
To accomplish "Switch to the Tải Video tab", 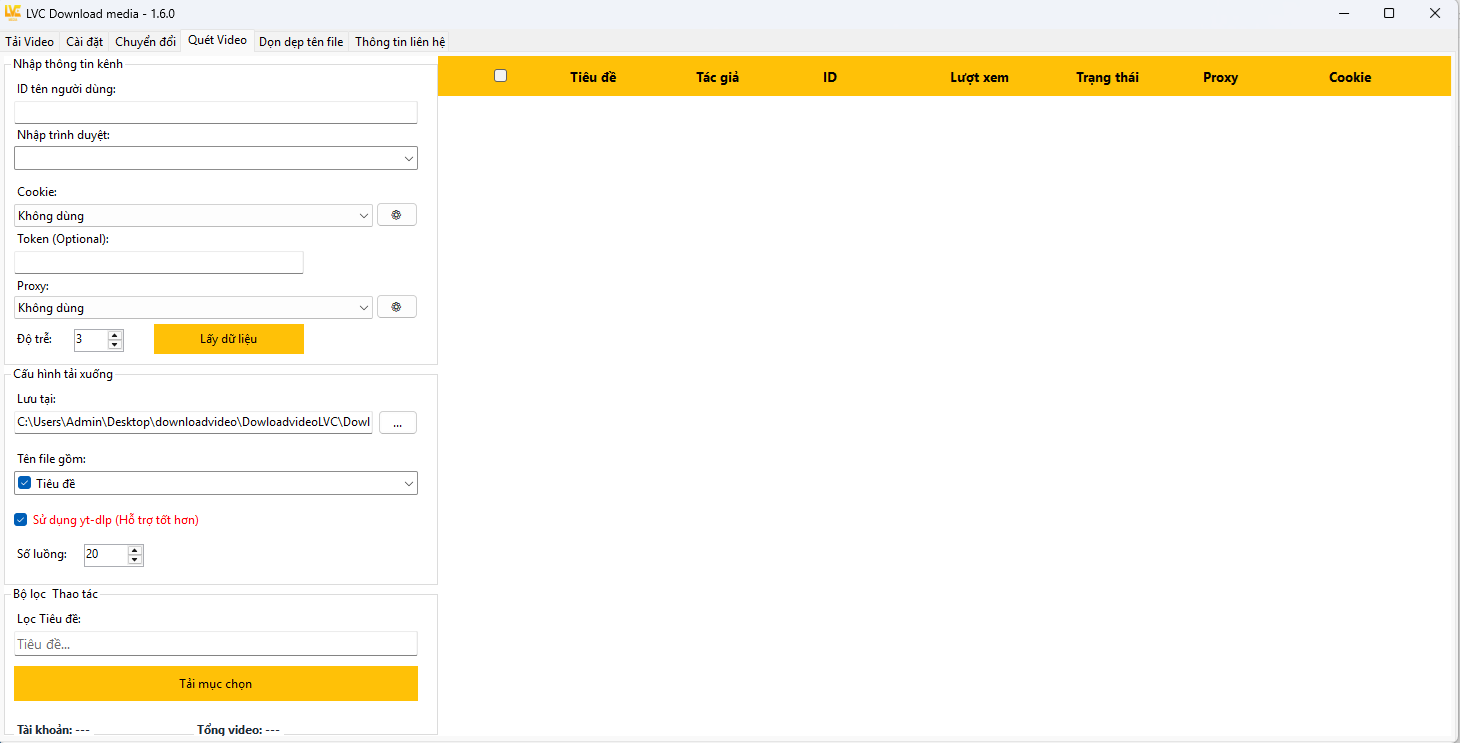I will coord(30,42).
